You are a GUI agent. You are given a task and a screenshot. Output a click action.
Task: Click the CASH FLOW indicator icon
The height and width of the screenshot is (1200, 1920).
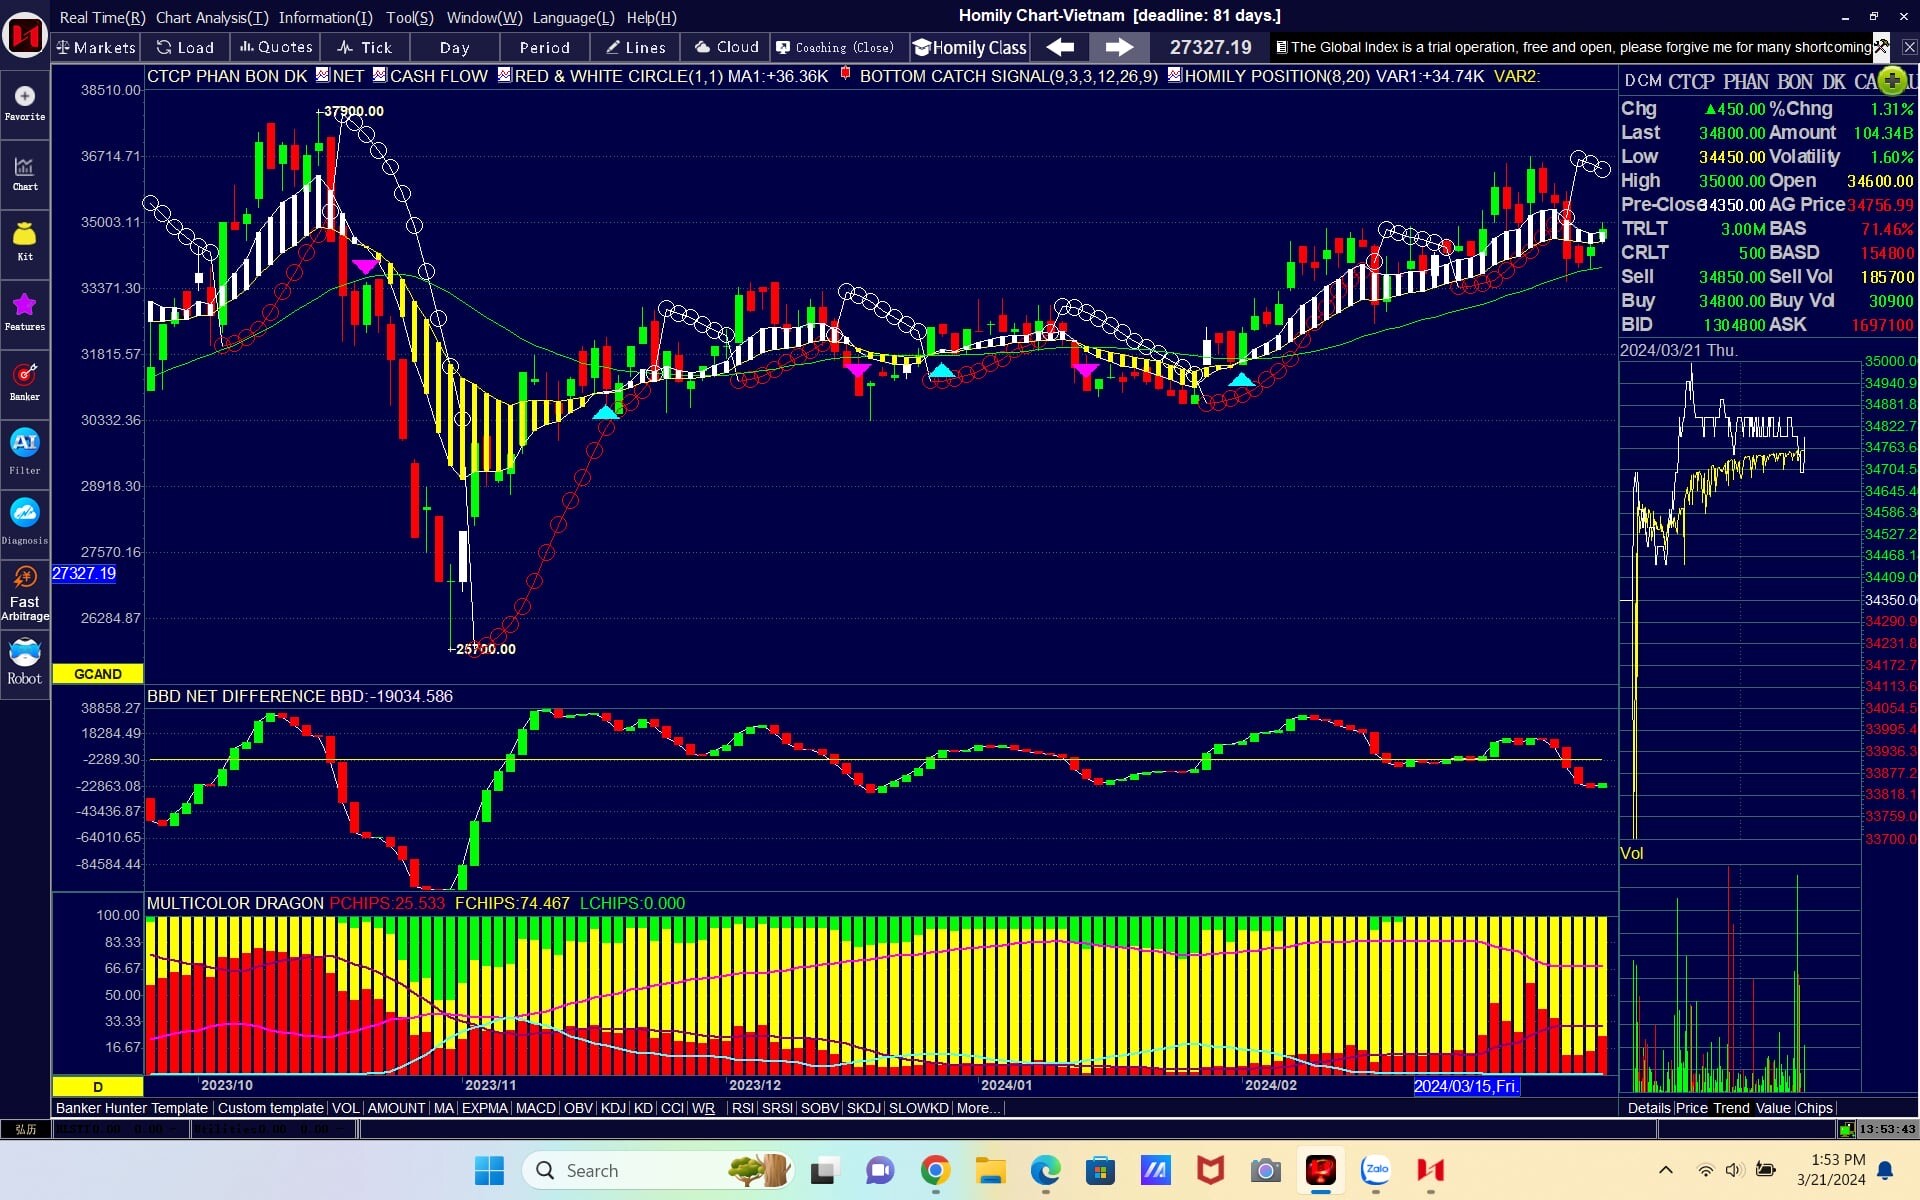pyautogui.click(x=380, y=75)
